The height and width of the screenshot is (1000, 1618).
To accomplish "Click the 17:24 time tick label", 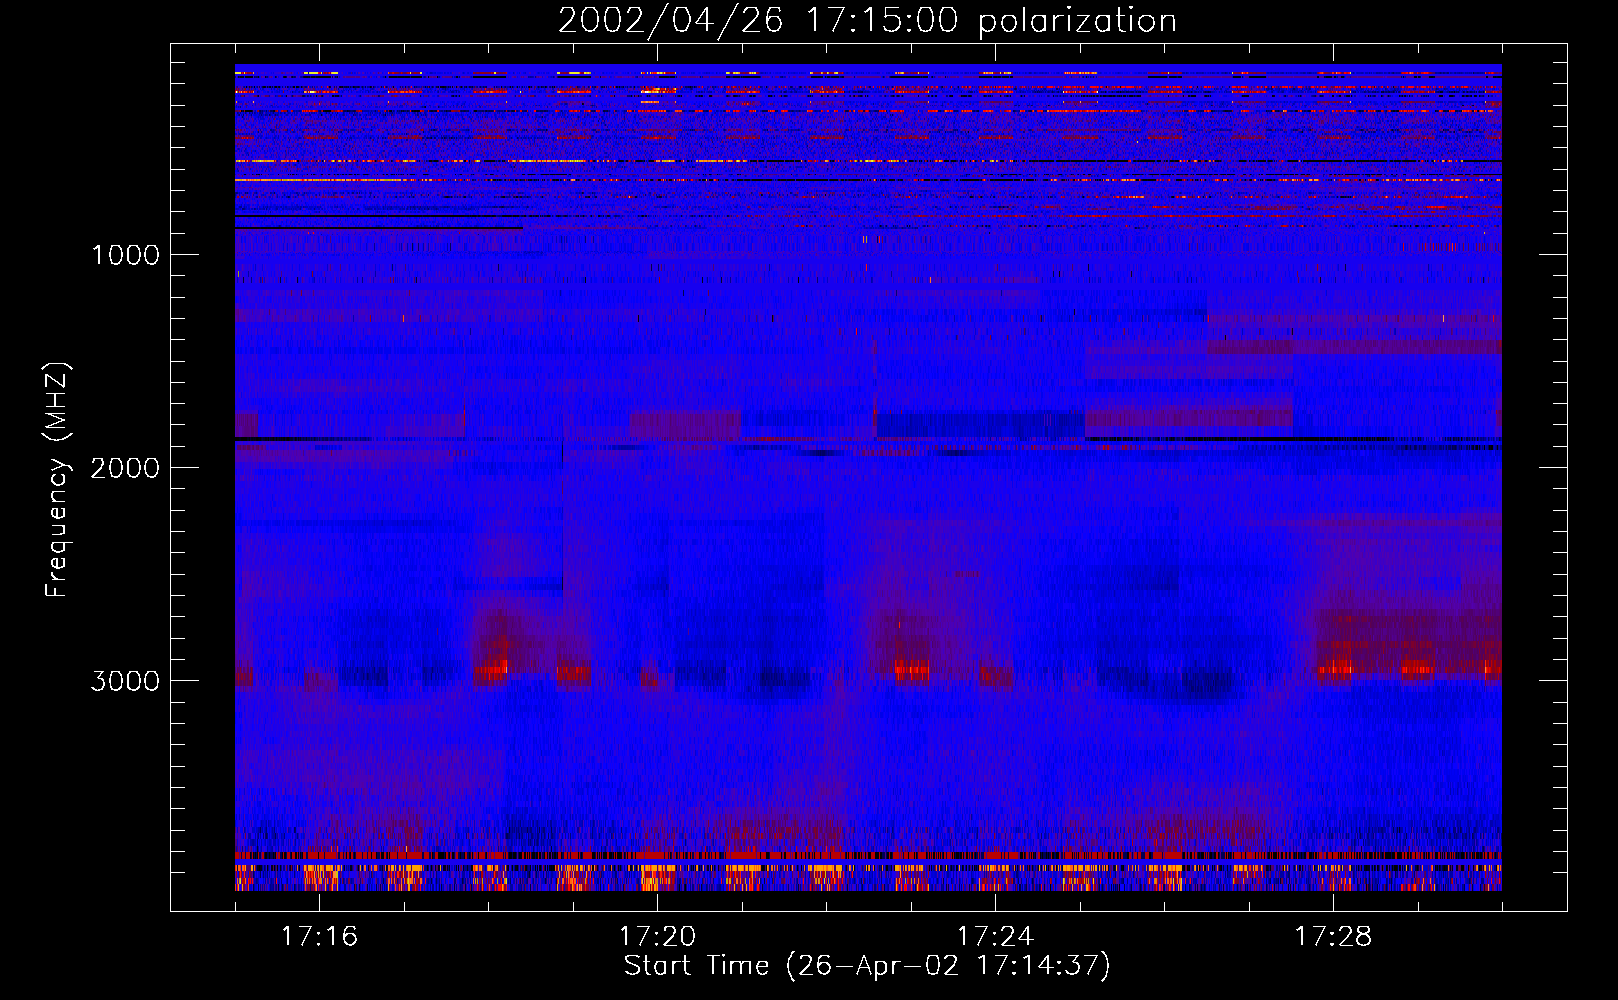I will click(x=995, y=937).
